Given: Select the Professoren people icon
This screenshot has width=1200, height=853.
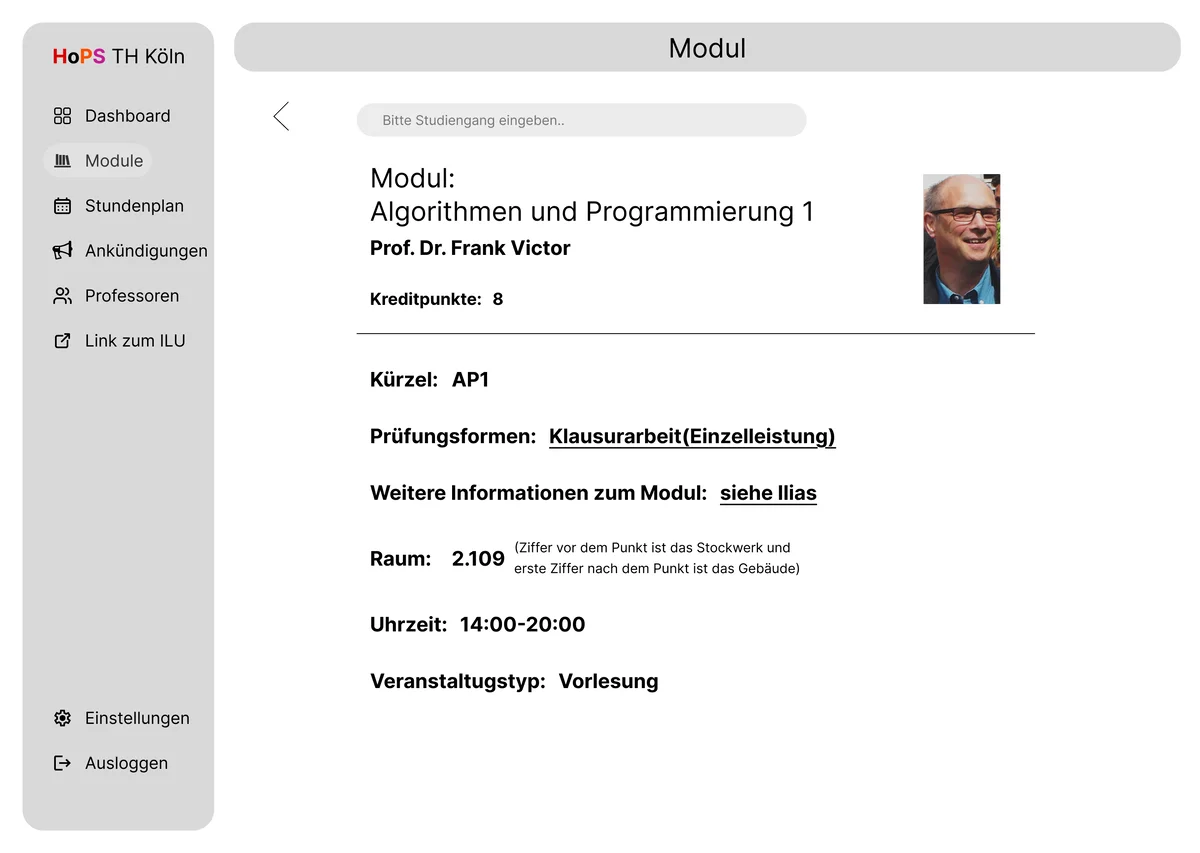Looking at the screenshot, I should (62, 296).
